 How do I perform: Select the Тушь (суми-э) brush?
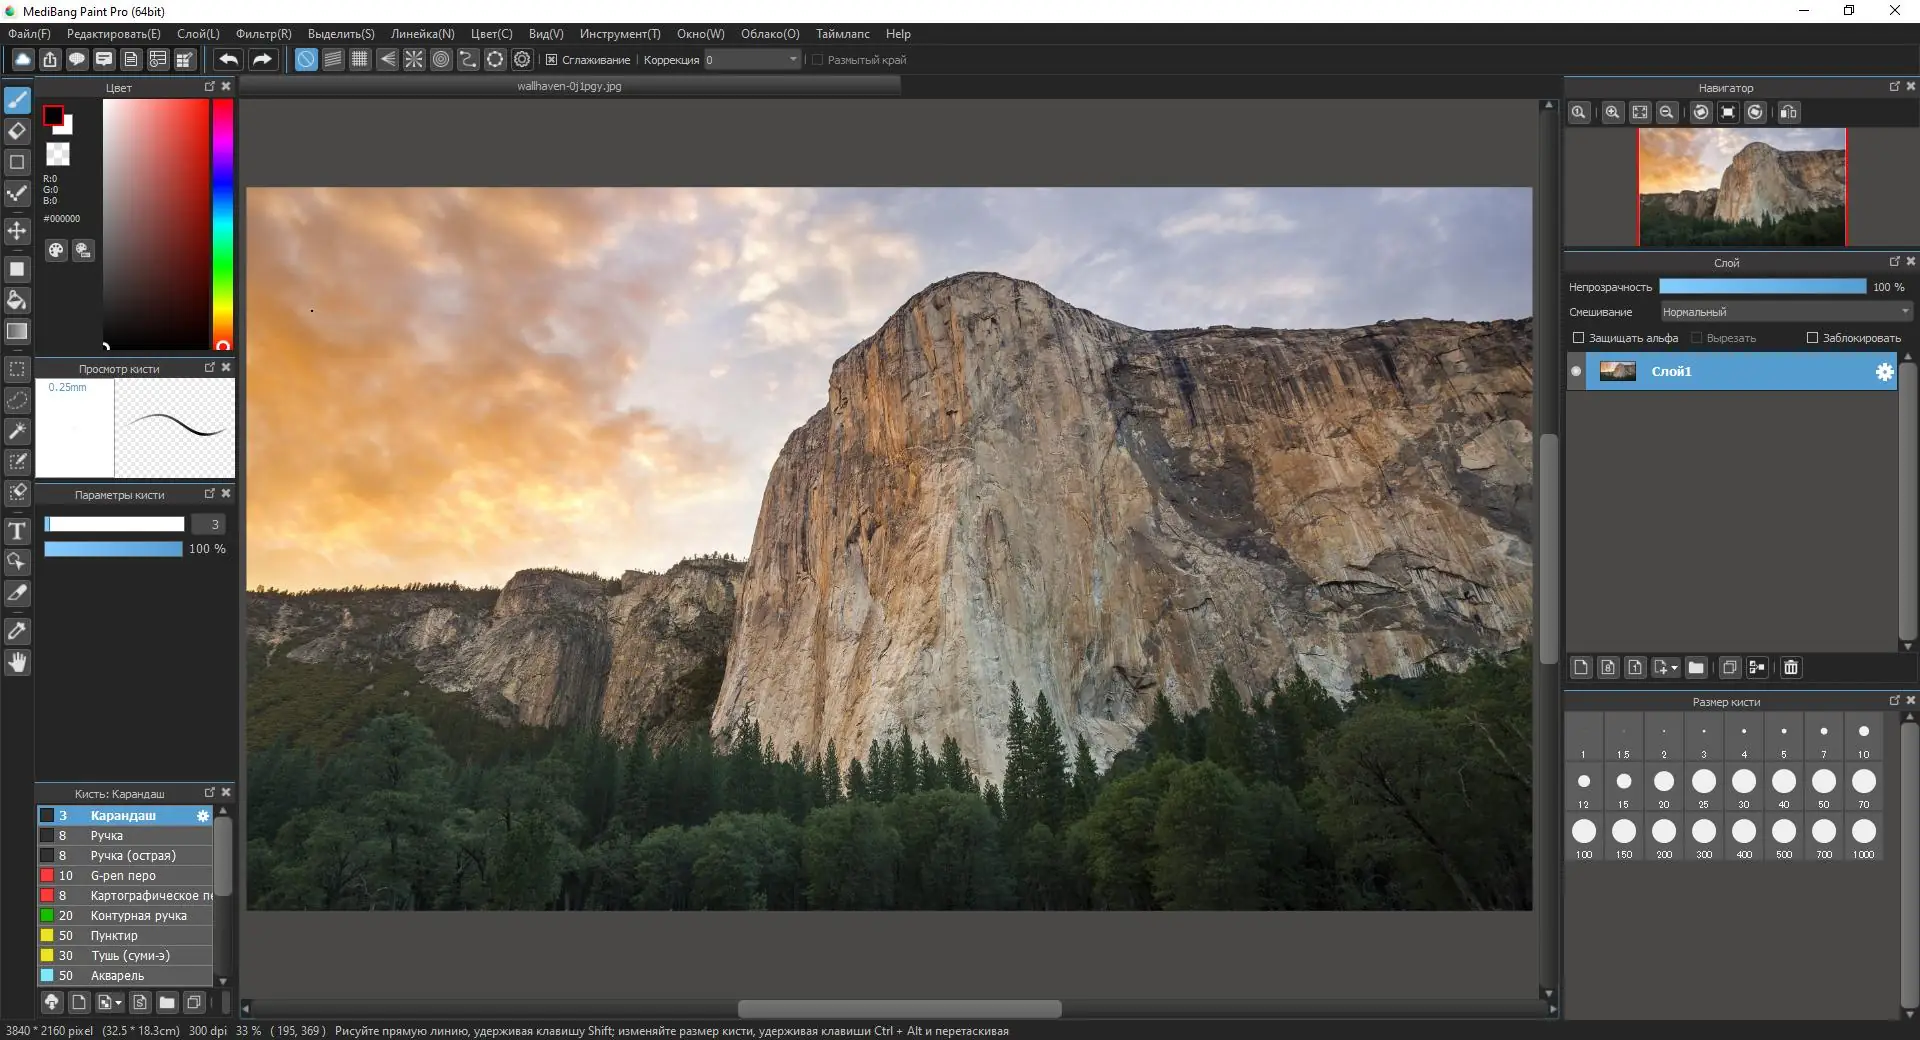point(125,956)
